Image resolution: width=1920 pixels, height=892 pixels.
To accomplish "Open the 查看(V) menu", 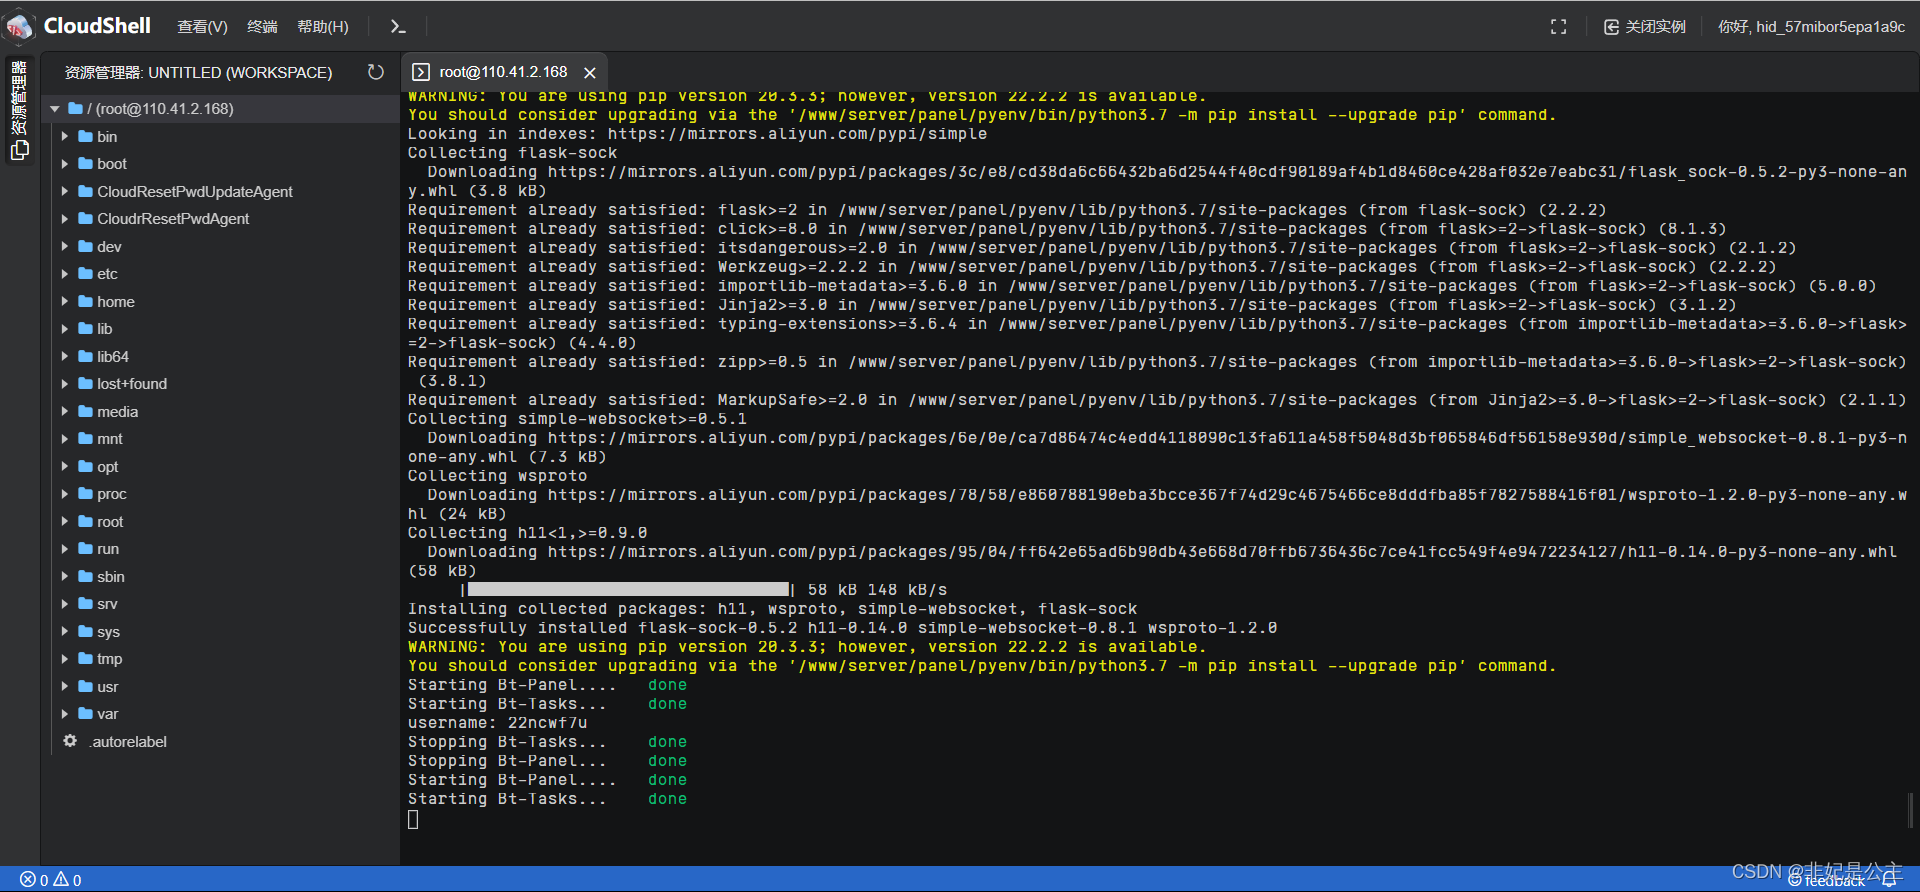I will coord(202,27).
